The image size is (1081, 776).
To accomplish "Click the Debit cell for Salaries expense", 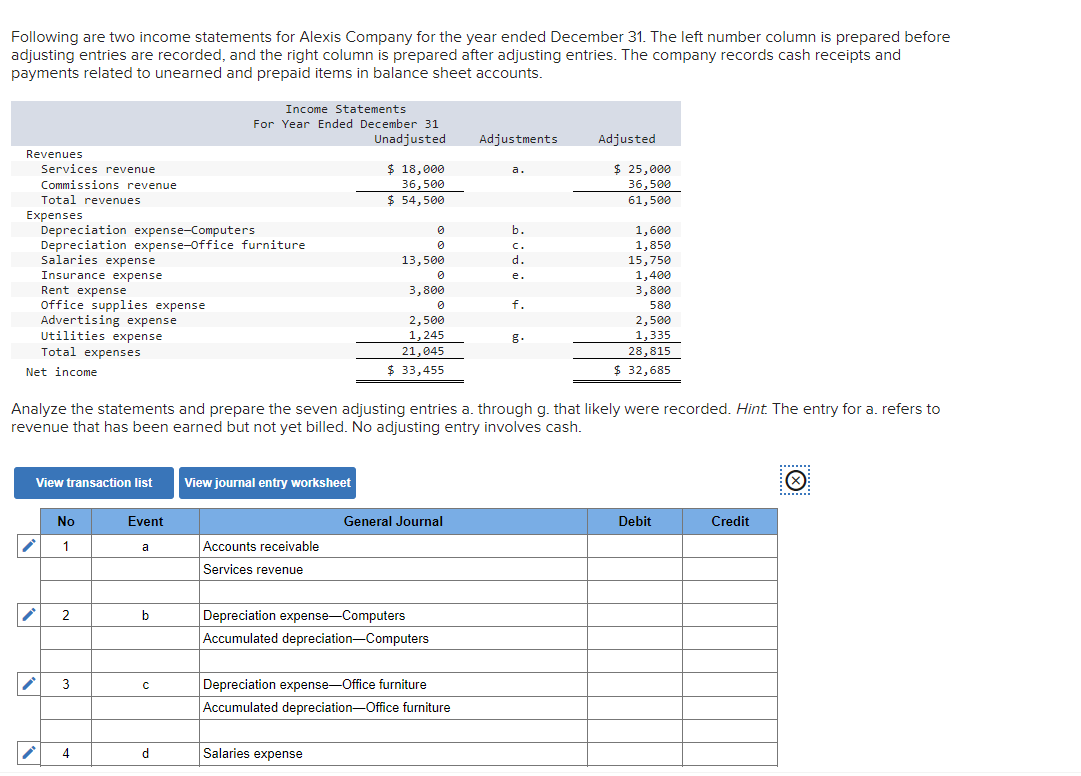I will point(634,753).
